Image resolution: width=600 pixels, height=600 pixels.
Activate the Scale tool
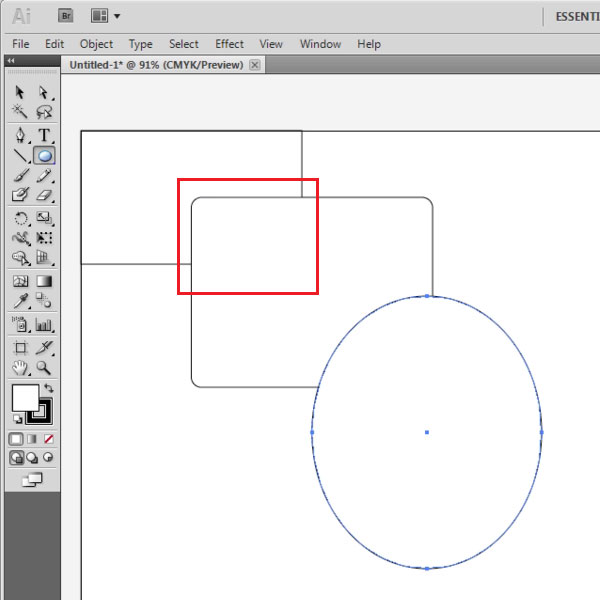coord(44,218)
